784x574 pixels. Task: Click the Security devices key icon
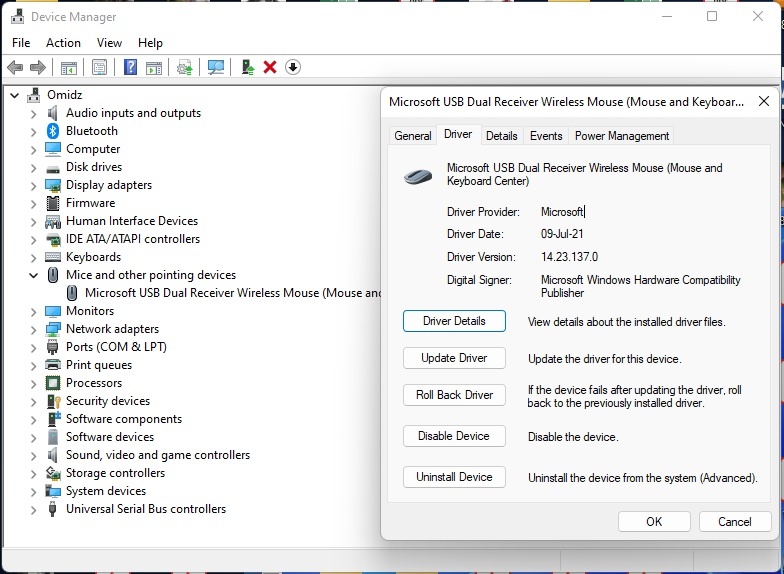click(53, 401)
